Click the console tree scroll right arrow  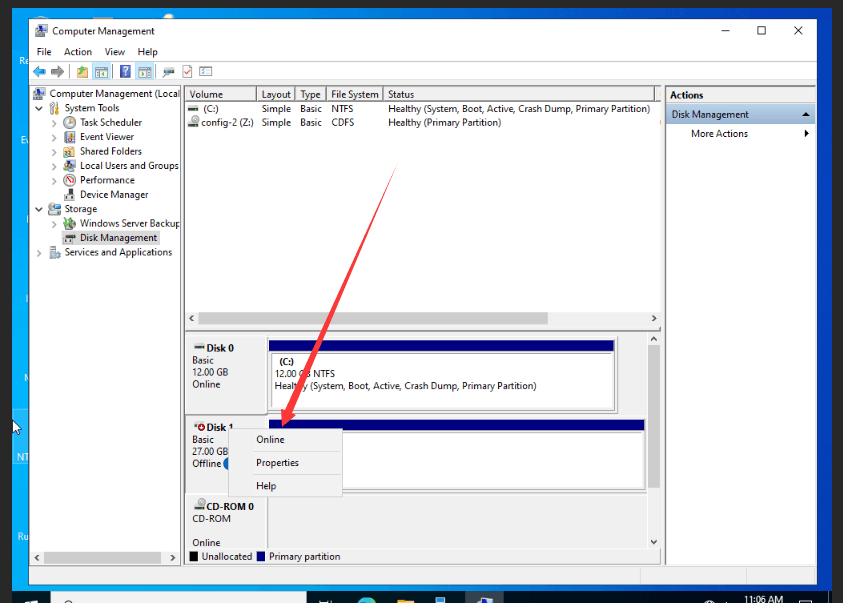click(172, 557)
